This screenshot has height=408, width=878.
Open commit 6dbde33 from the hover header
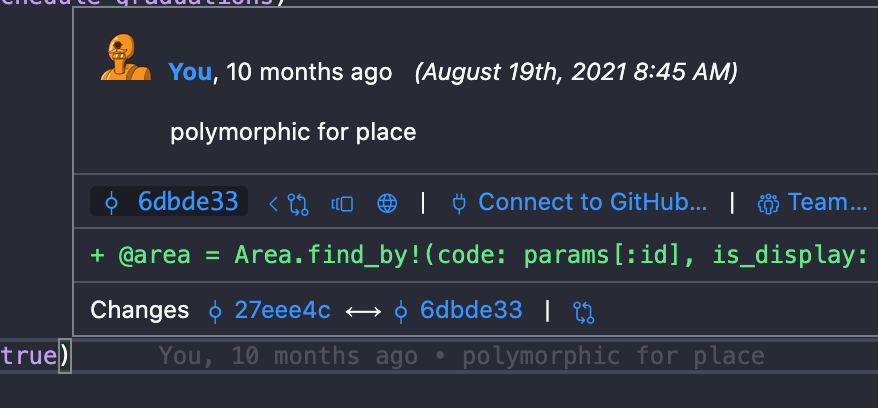tap(187, 202)
